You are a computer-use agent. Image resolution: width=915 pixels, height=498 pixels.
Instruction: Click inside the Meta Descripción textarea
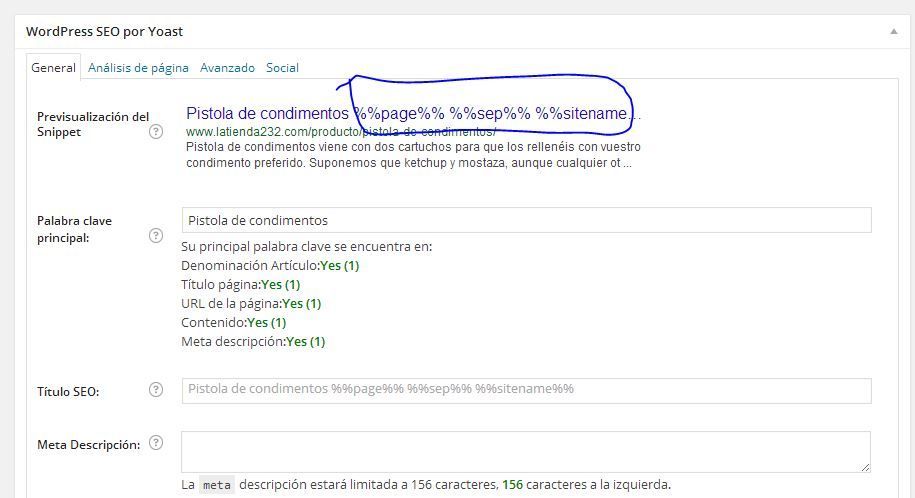[526, 452]
